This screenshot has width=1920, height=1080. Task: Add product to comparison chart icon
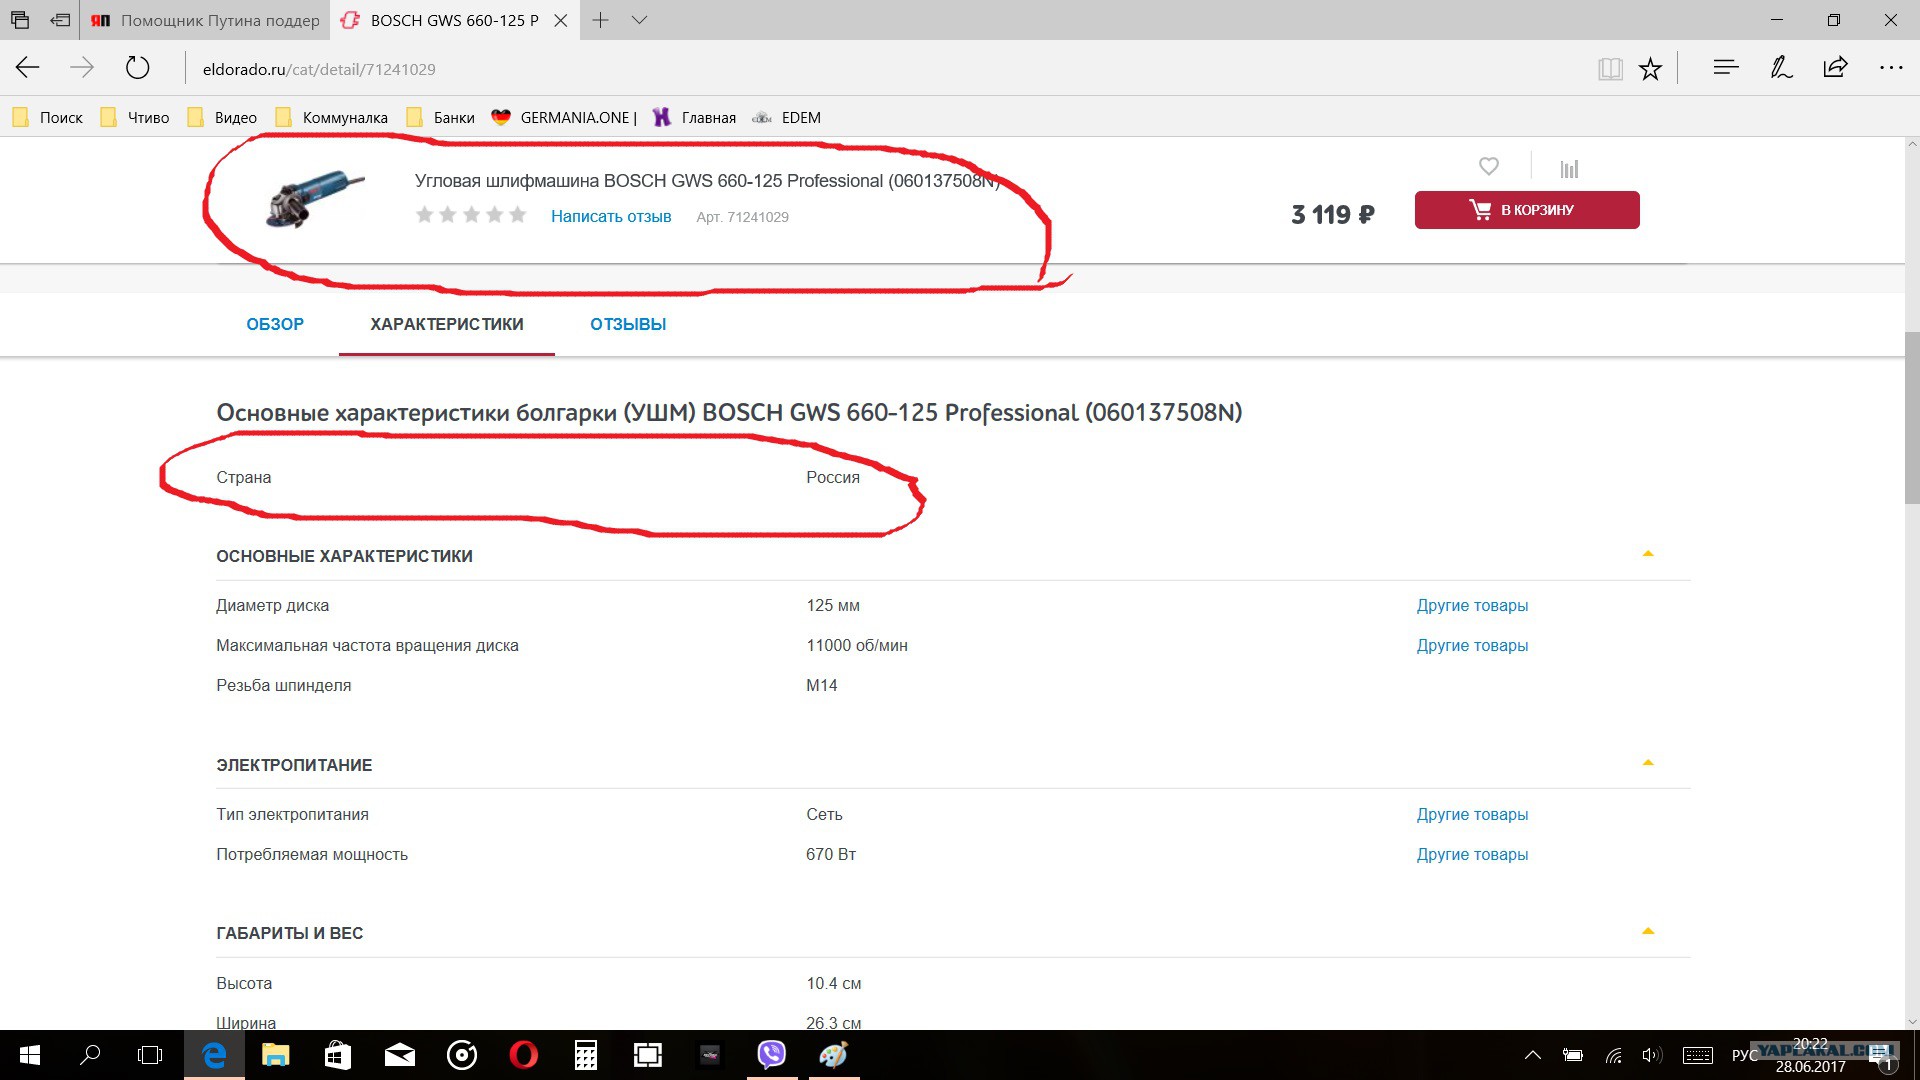click(1569, 168)
